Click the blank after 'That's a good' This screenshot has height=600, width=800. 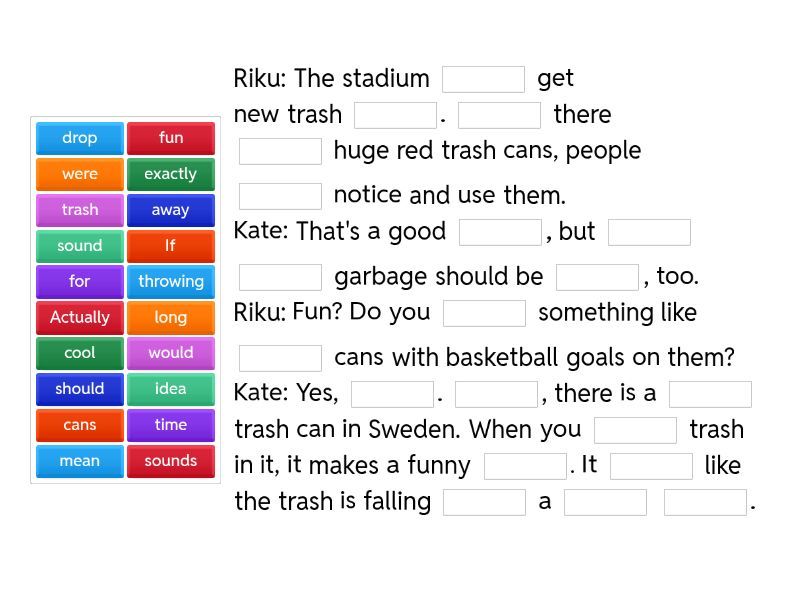[500, 232]
